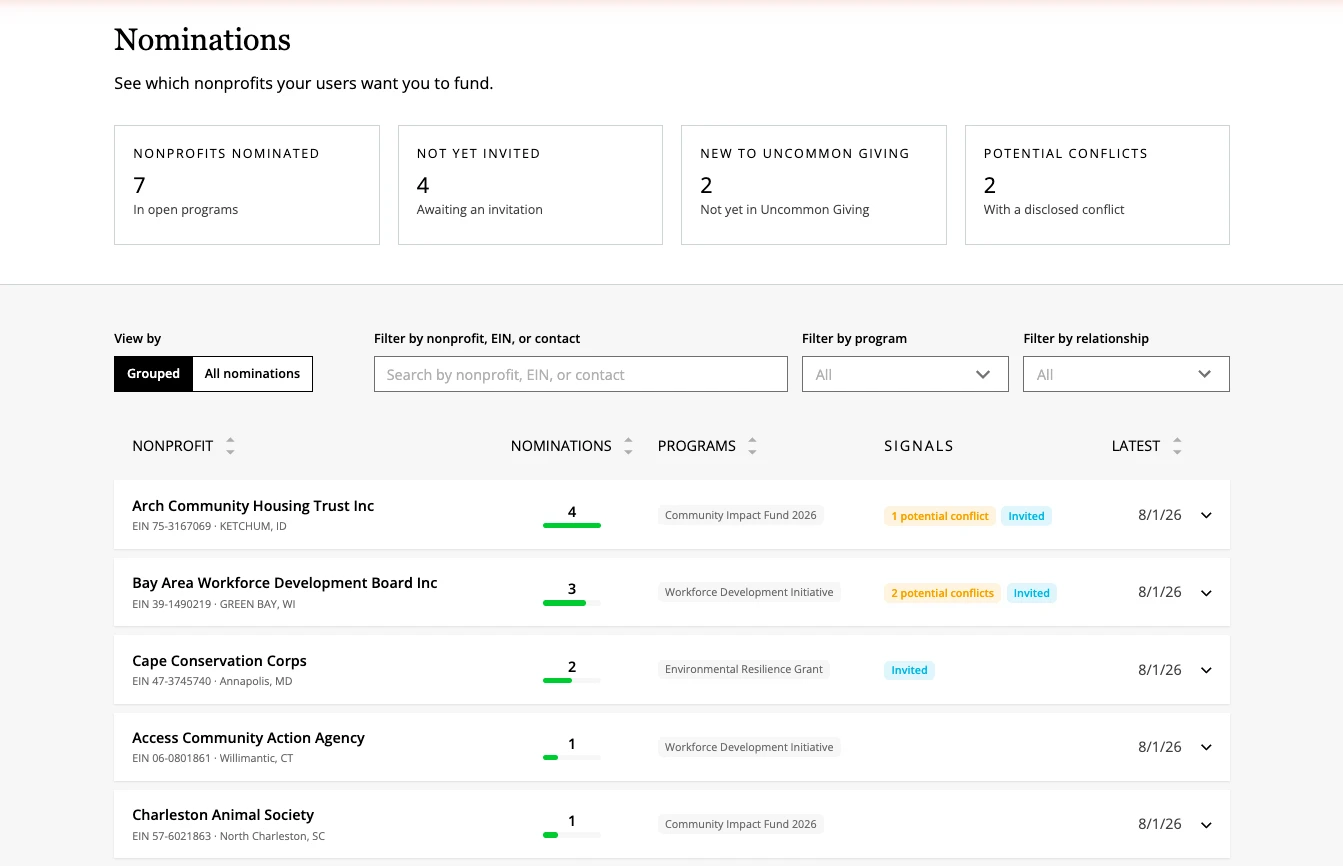Open the Filter by program dropdown
Screen dimensions: 1343x866
tap(905, 374)
